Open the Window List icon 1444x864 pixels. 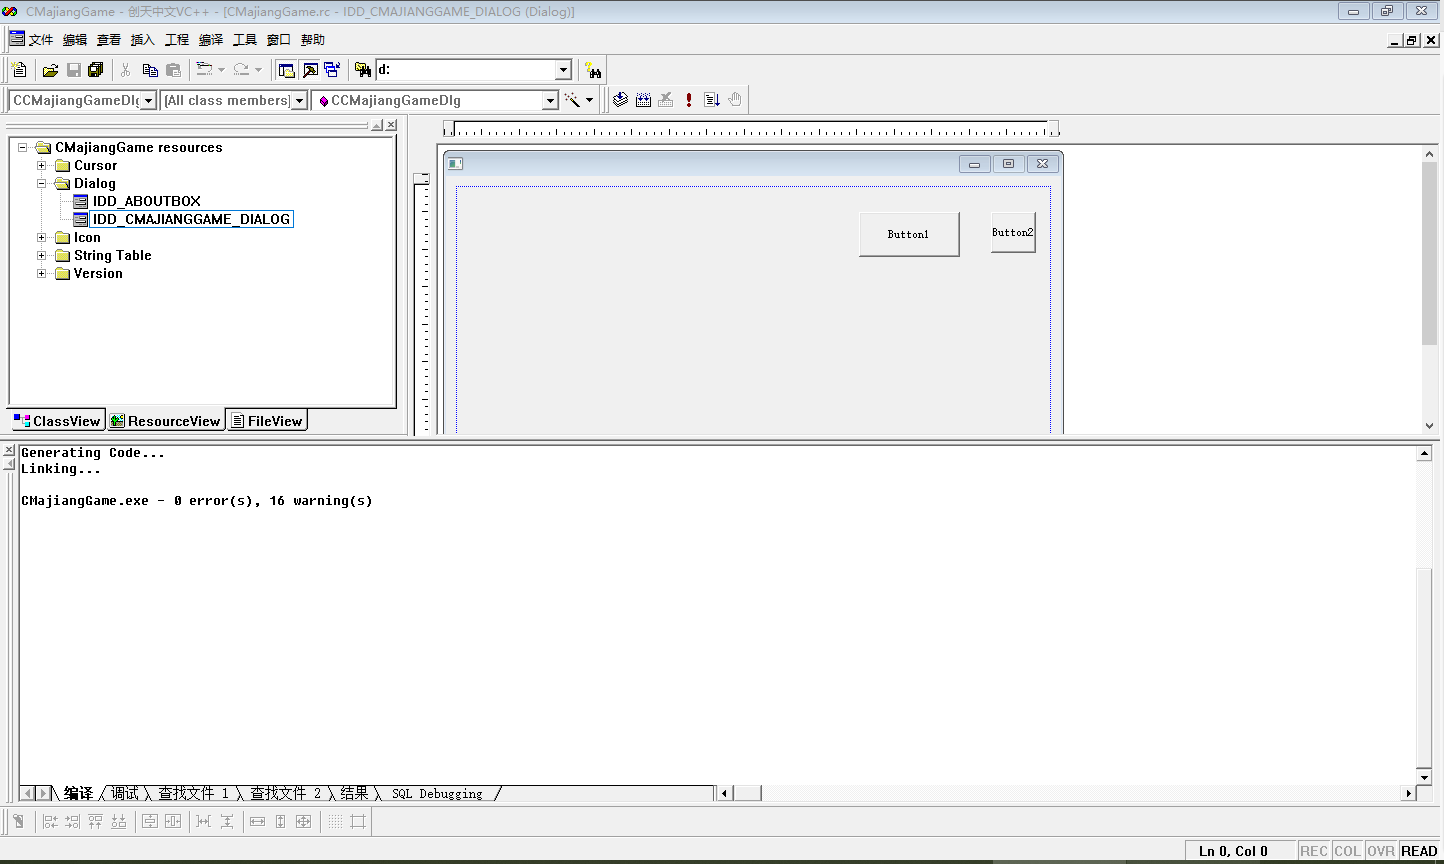coord(331,70)
